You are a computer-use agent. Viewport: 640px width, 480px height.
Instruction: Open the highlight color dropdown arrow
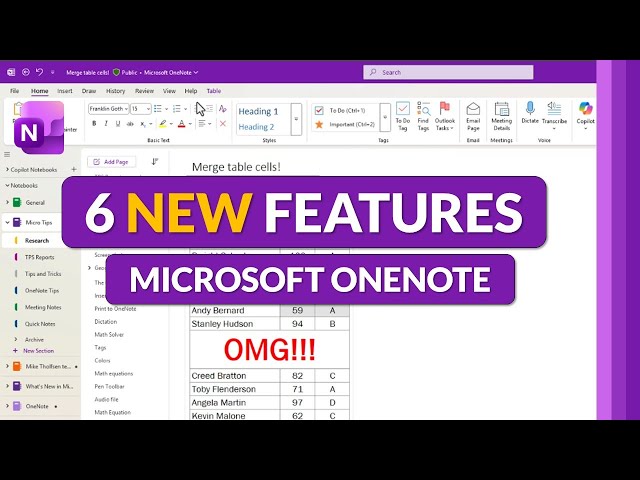click(x=171, y=124)
